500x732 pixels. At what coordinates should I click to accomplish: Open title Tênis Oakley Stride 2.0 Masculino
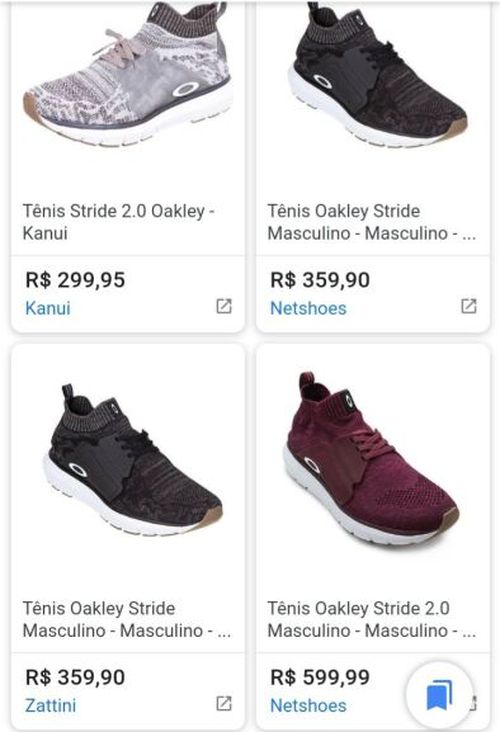click(372, 619)
